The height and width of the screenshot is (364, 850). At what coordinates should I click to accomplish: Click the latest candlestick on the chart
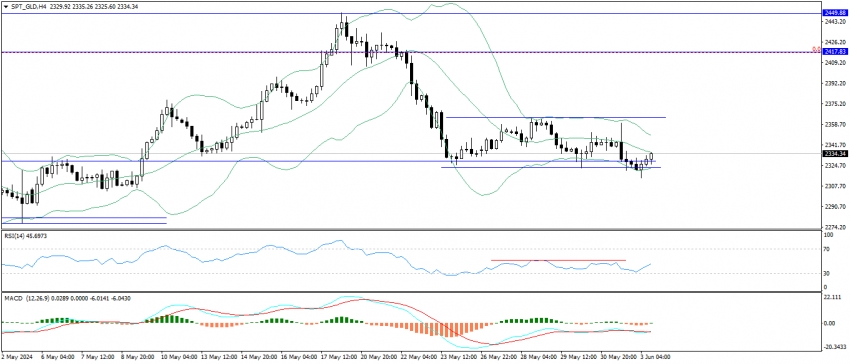click(651, 157)
